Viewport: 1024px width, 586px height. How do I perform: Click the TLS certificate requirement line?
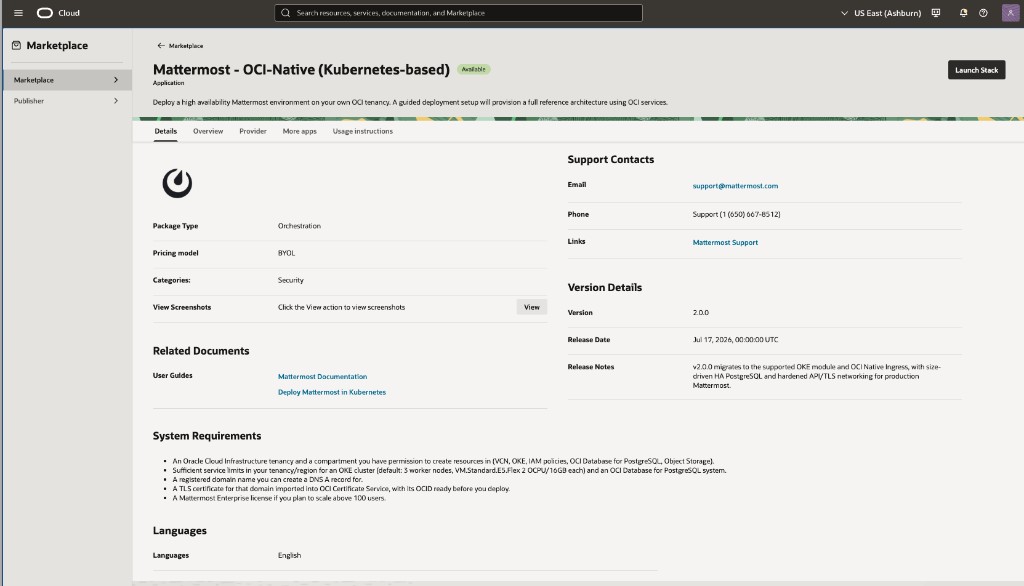[x=341, y=489]
